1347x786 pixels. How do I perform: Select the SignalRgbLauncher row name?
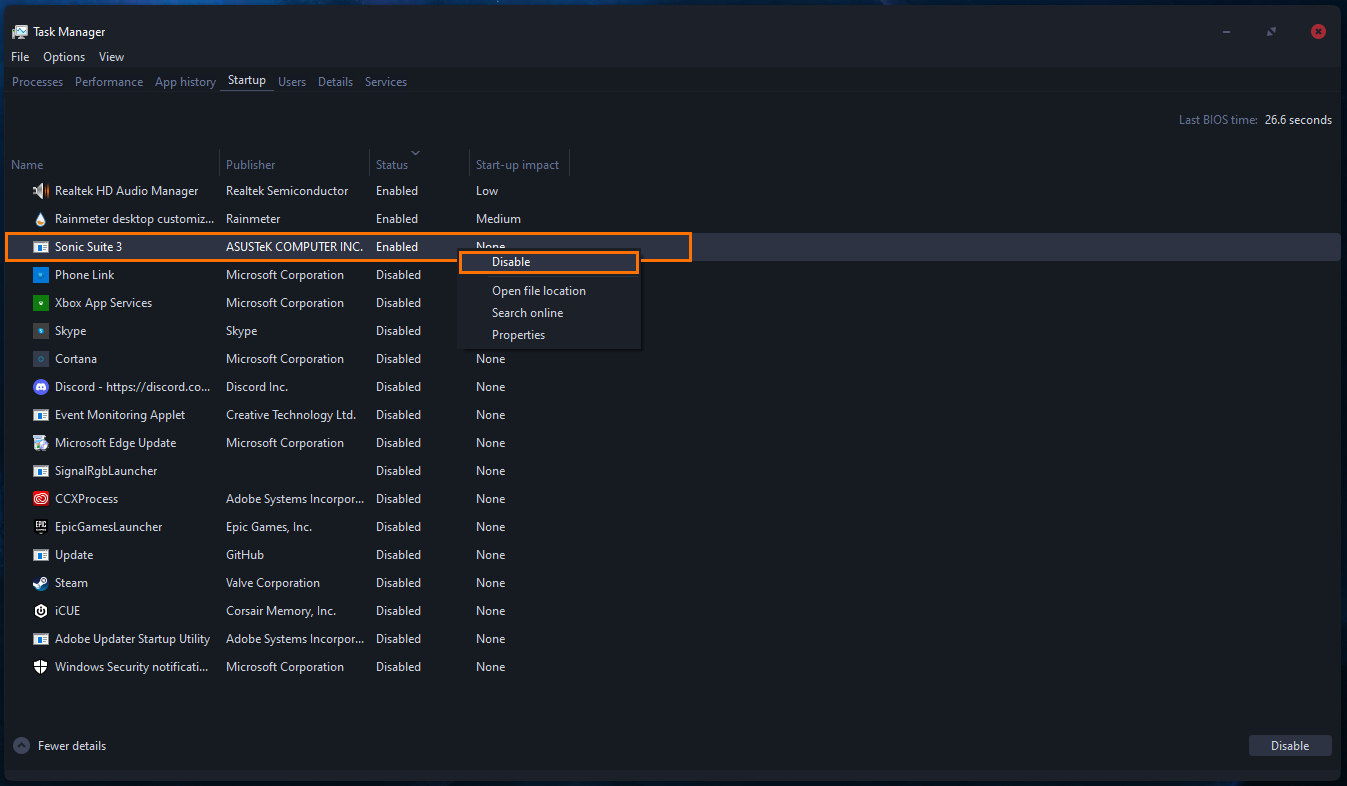pos(106,471)
